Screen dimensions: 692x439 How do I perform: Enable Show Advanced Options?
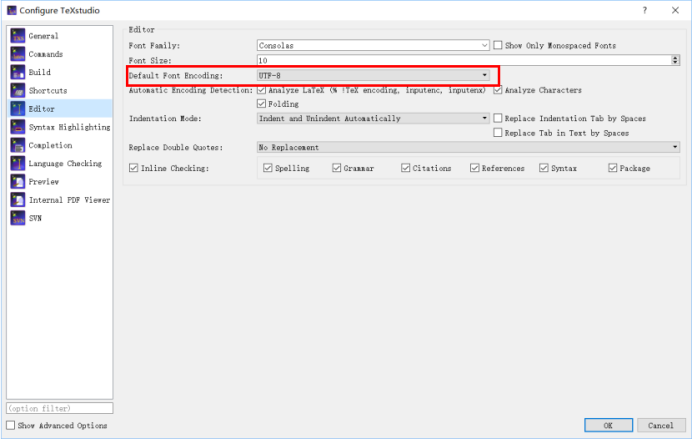[x=11, y=425]
